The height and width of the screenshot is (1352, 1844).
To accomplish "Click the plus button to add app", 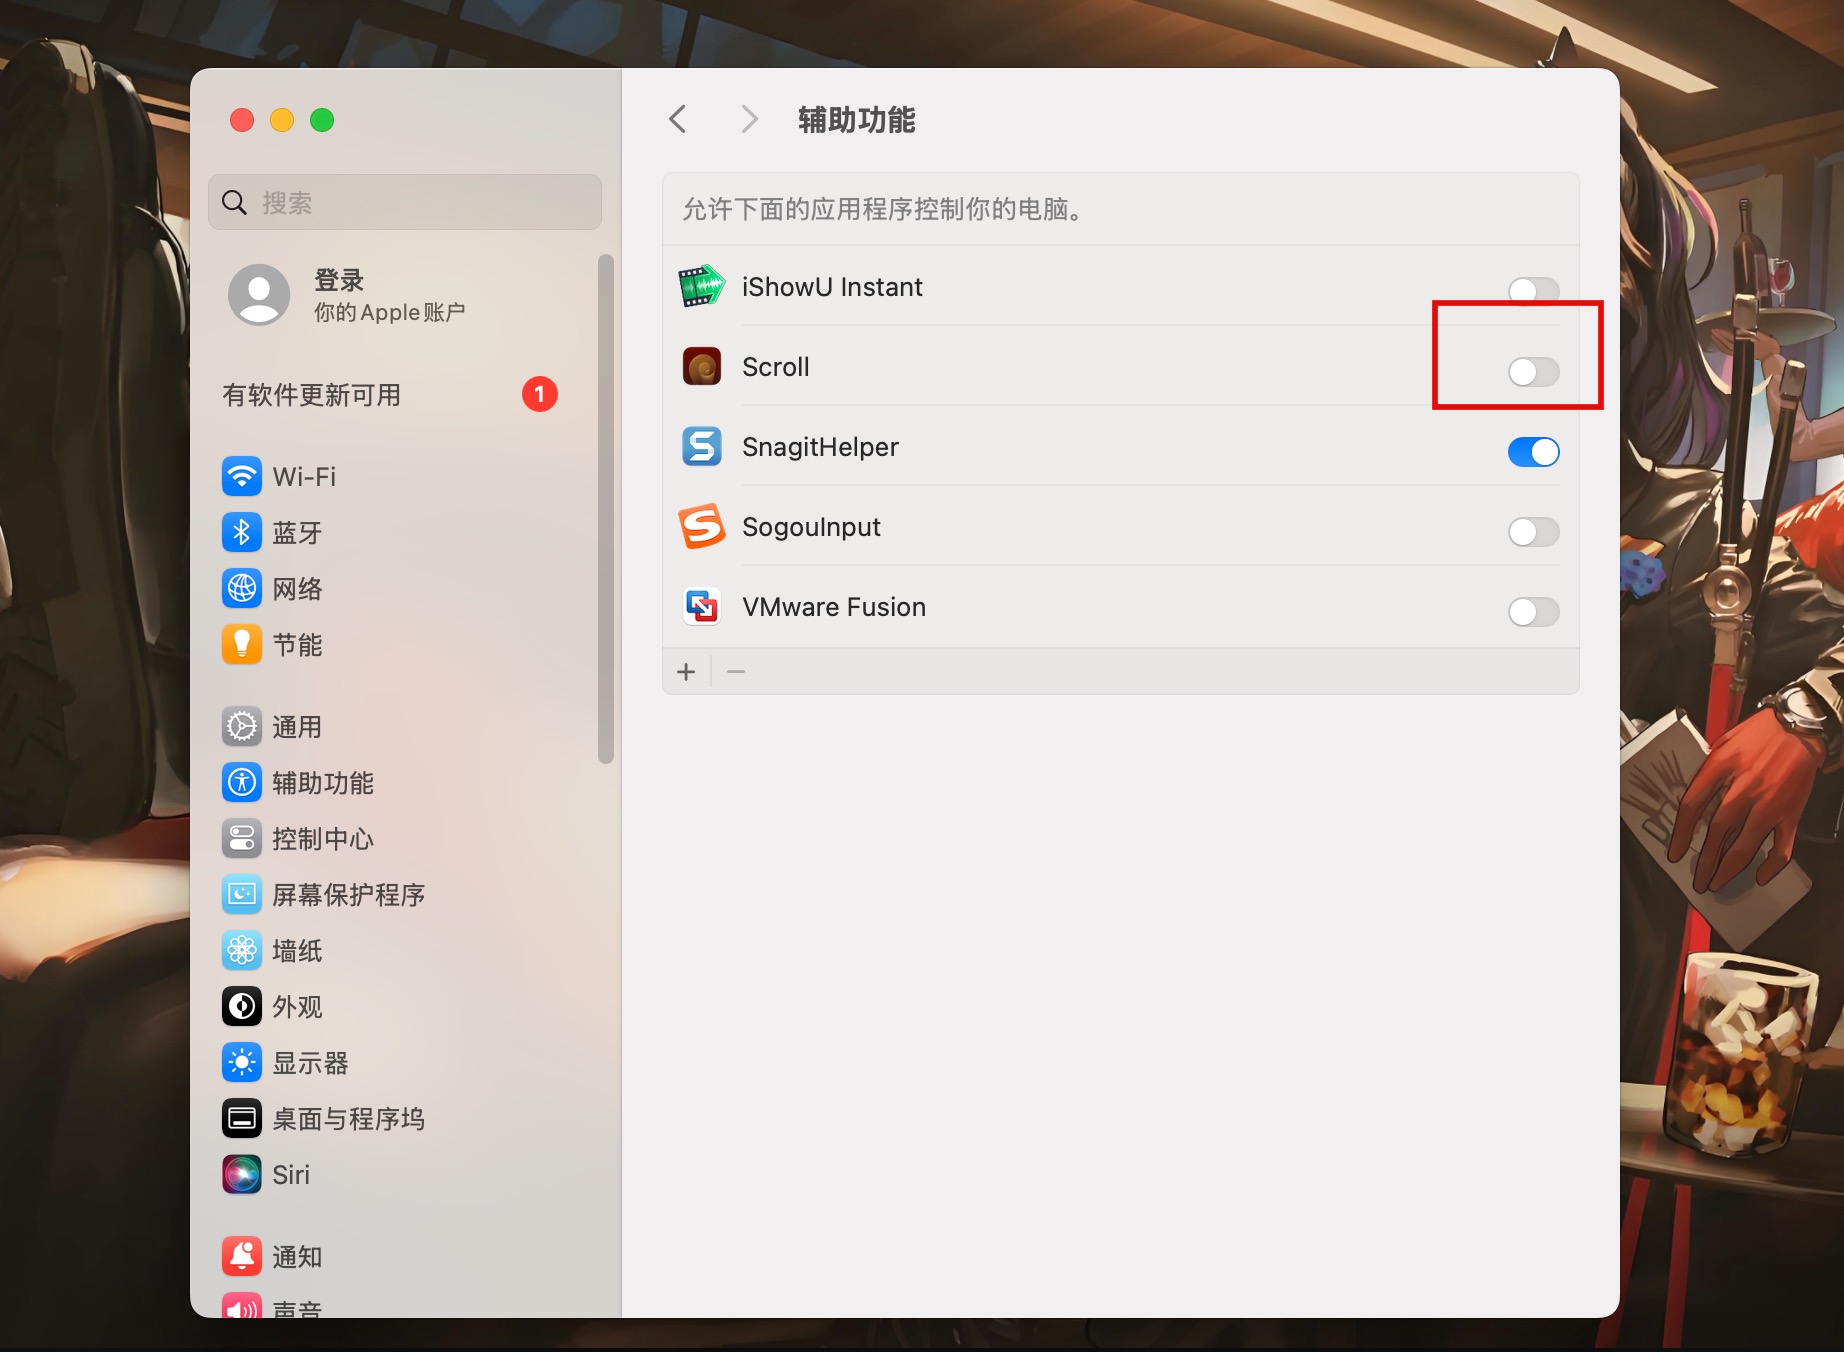I will pos(686,672).
